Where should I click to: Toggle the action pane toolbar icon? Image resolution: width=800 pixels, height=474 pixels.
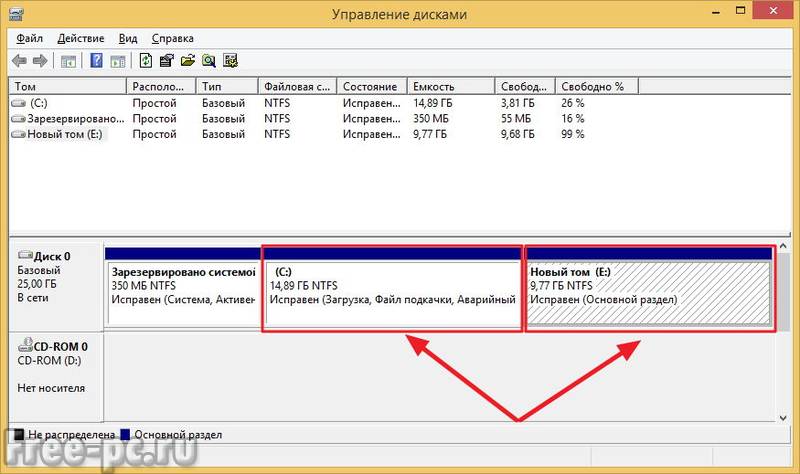pos(118,61)
